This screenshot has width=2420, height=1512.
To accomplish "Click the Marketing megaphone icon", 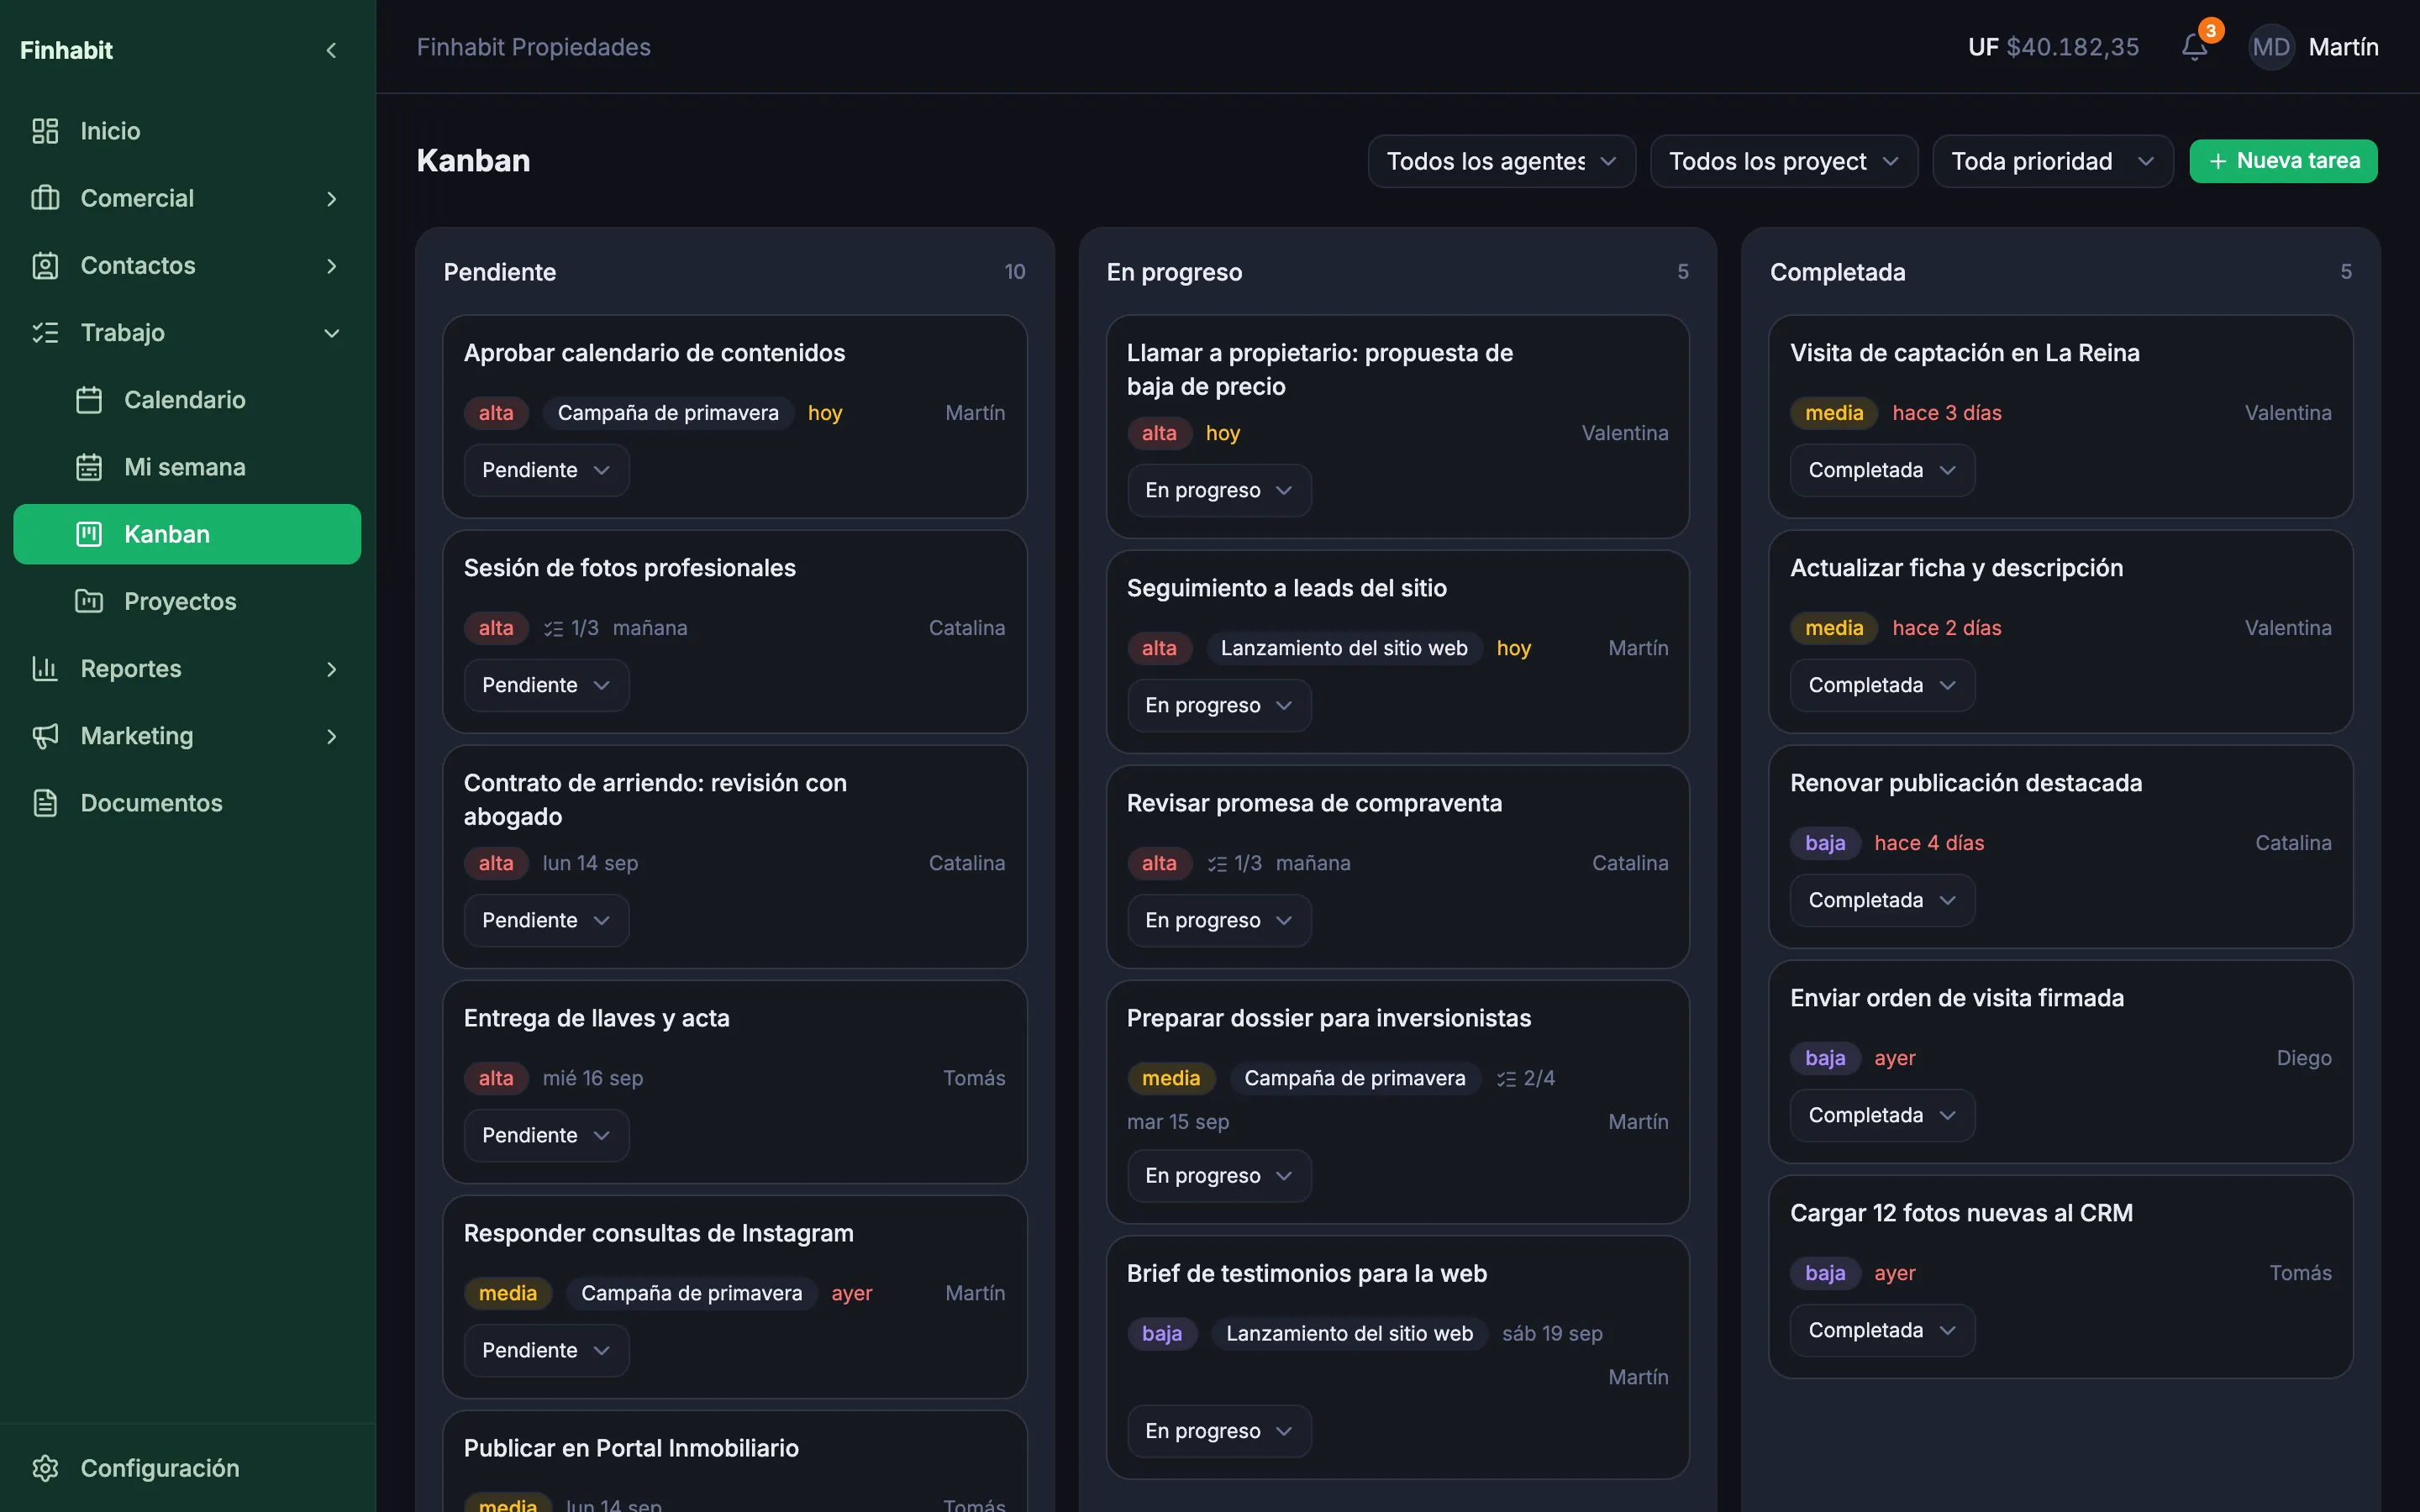I will (x=45, y=736).
